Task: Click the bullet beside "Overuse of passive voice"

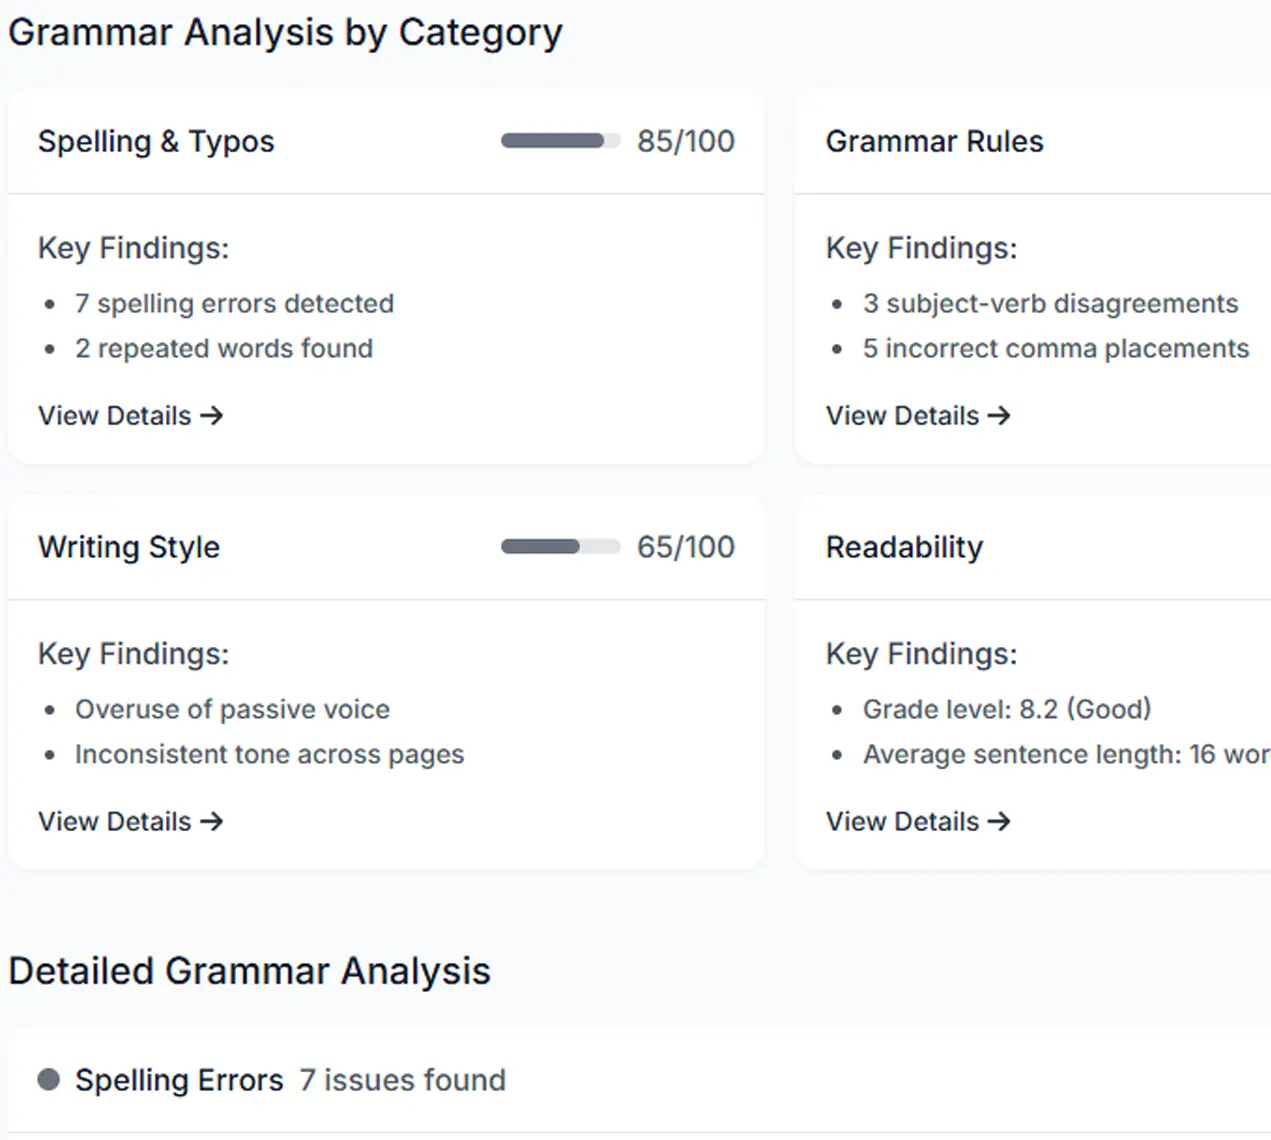Action: pos(50,709)
